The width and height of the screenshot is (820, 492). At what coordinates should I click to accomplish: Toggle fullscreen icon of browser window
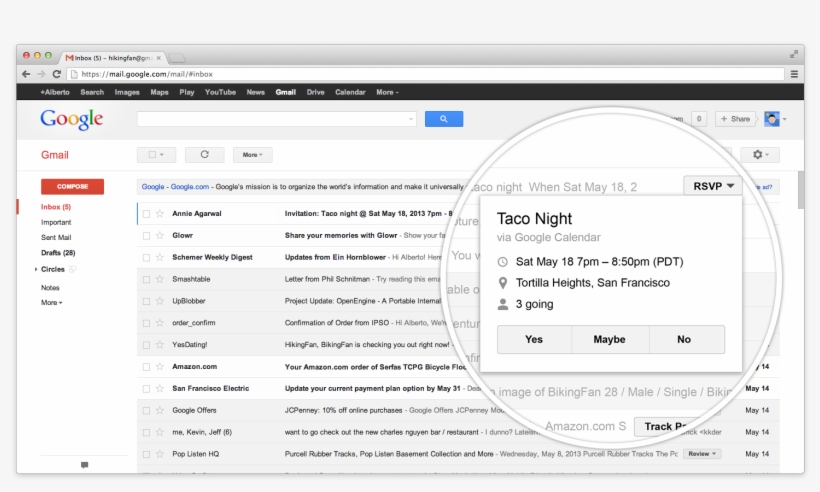(793, 54)
